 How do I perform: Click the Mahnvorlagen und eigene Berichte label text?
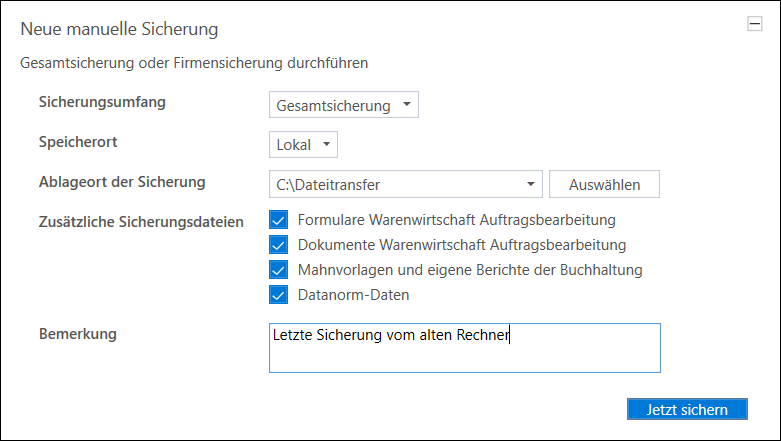coord(469,270)
